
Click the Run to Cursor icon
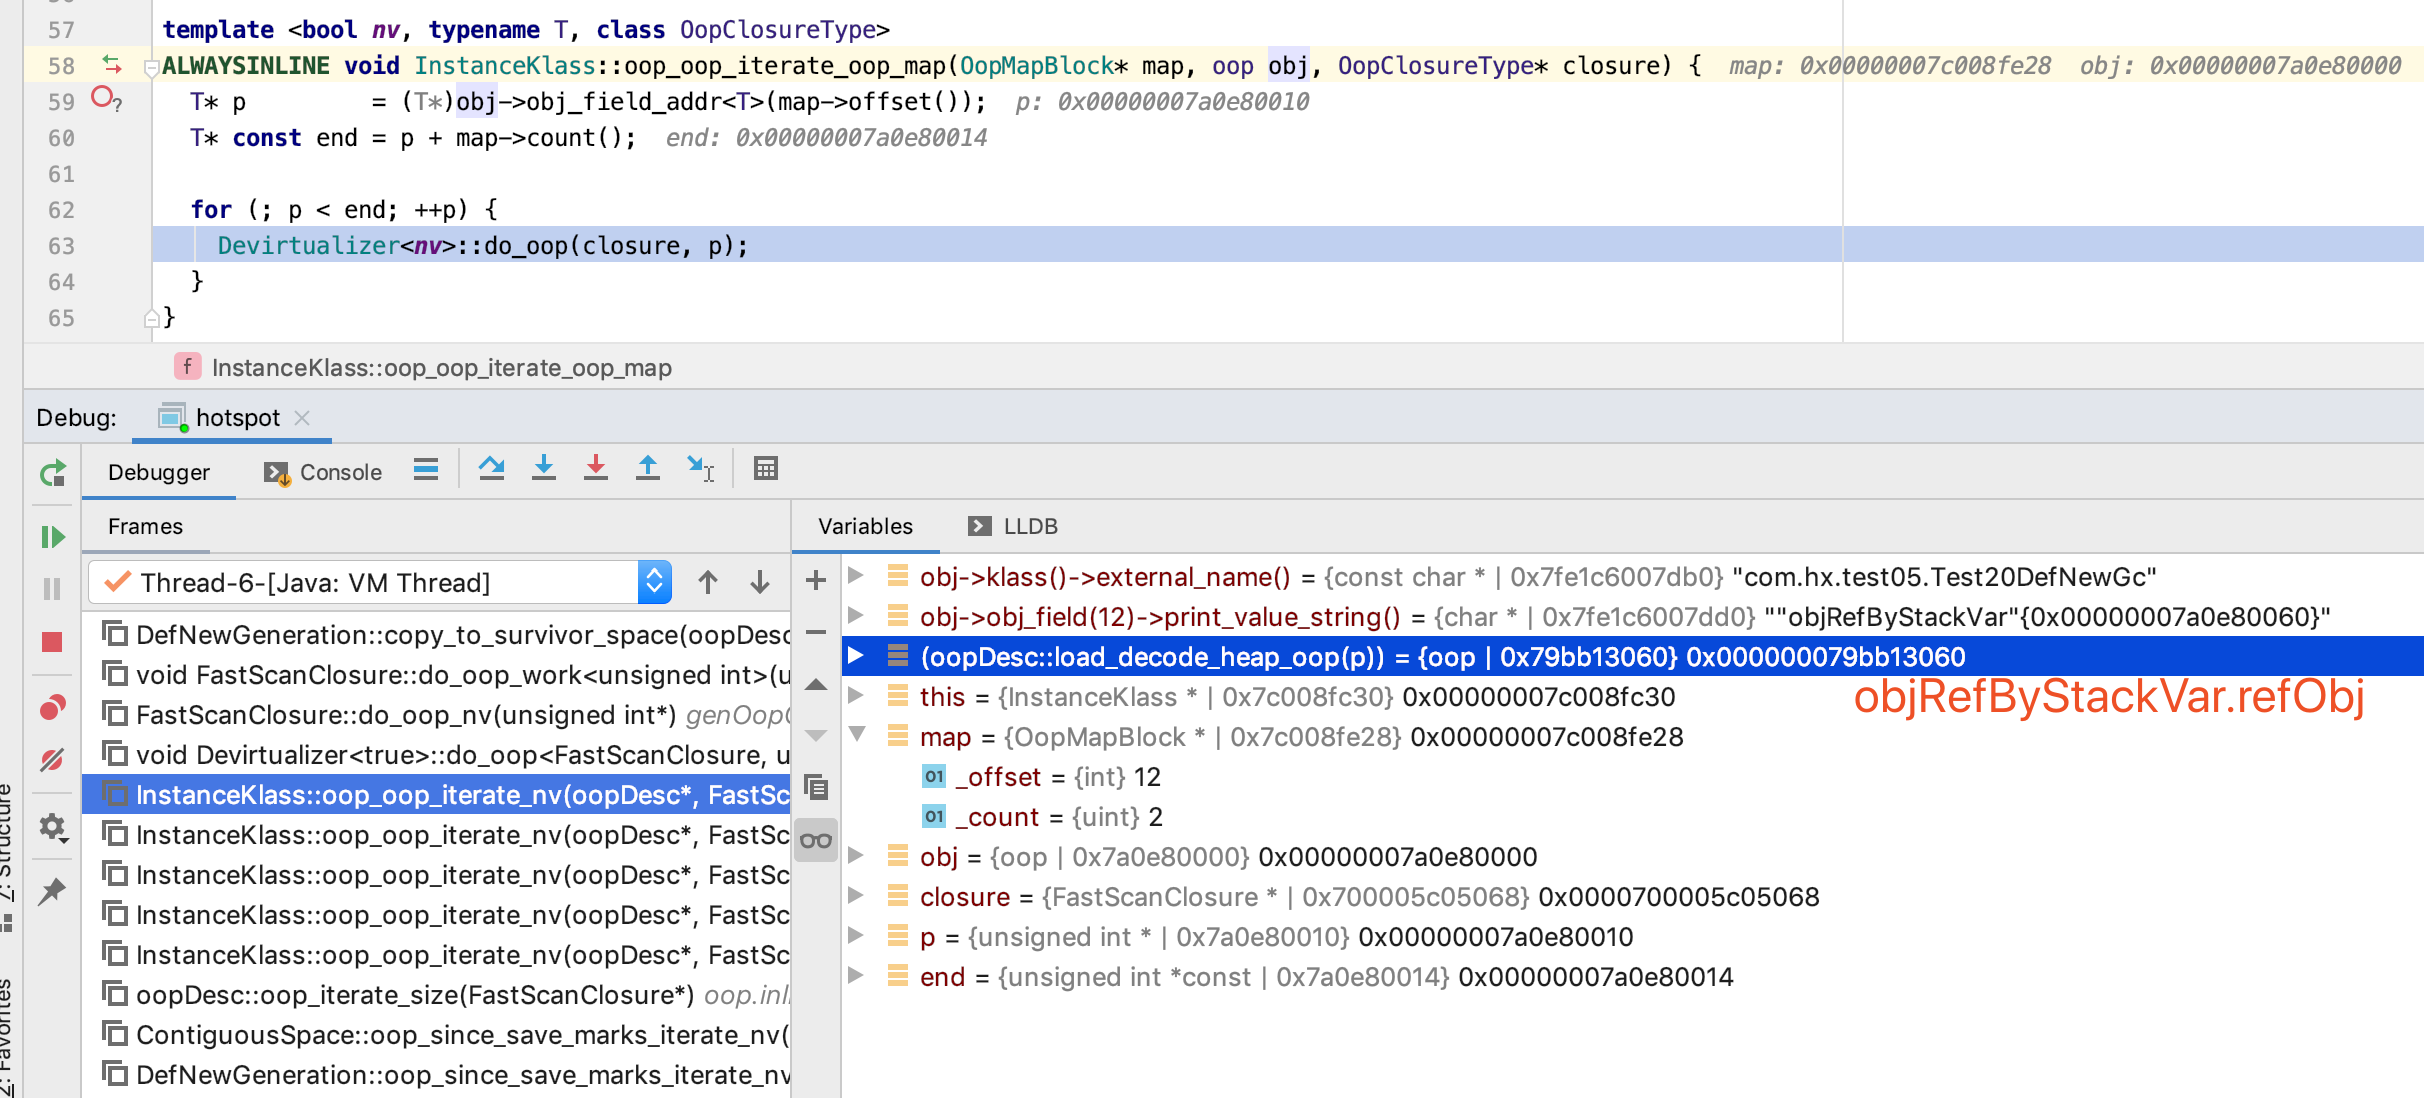coord(700,469)
